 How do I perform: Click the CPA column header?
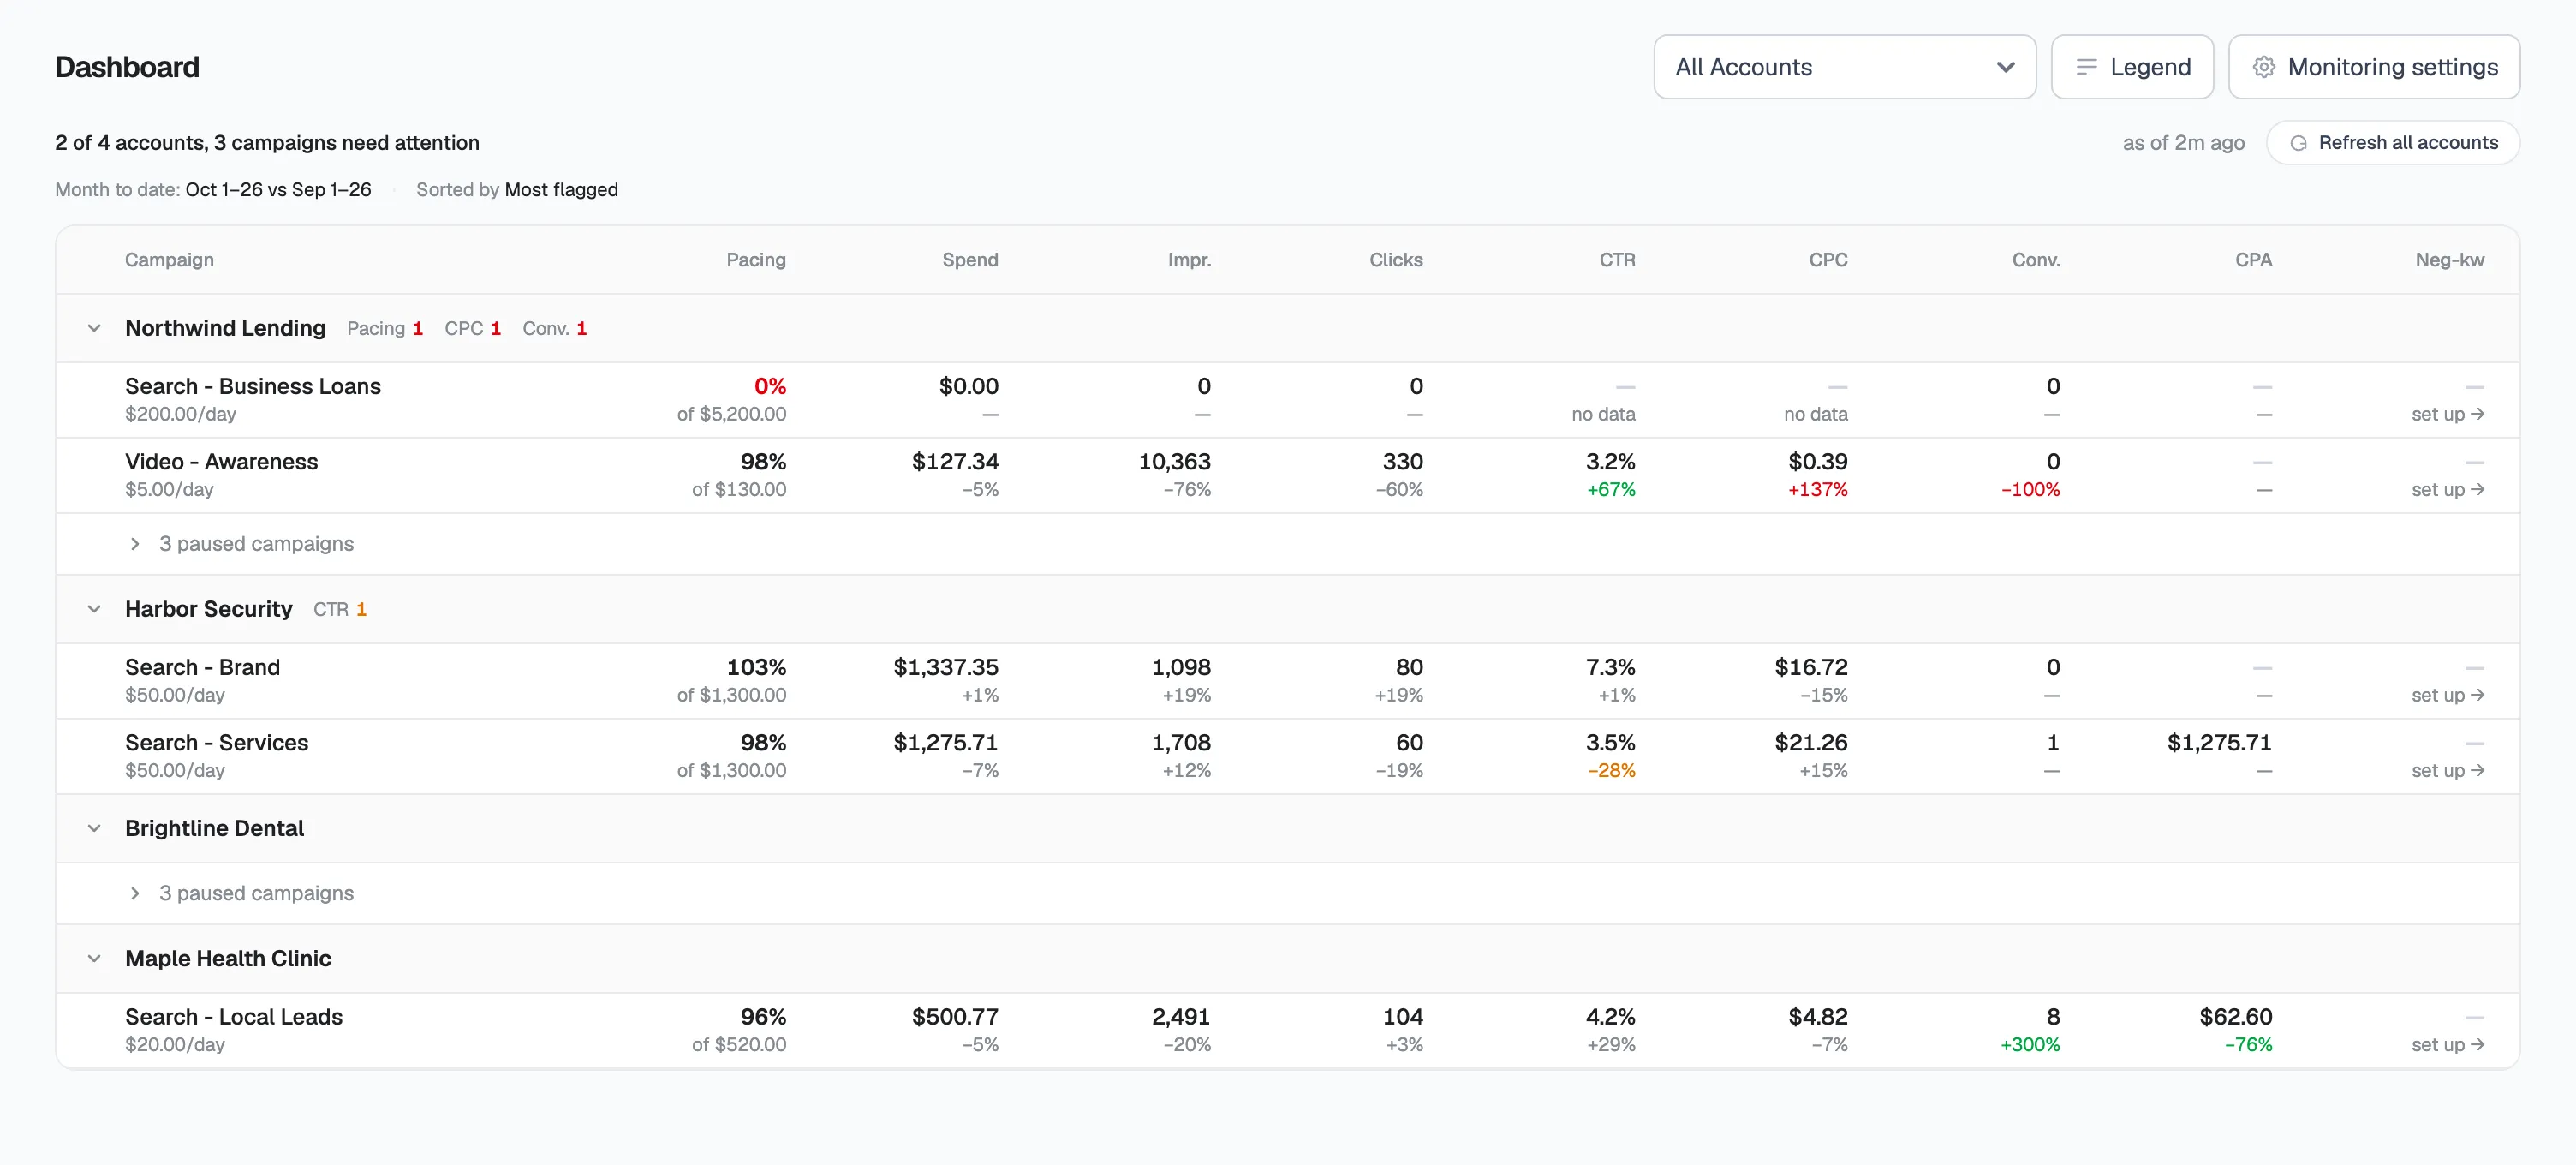pyautogui.click(x=2253, y=260)
